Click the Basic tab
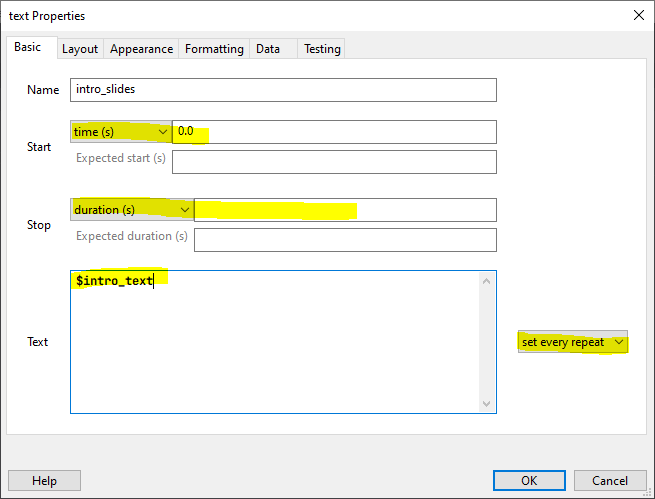The width and height of the screenshot is (655, 499). click(x=28, y=48)
